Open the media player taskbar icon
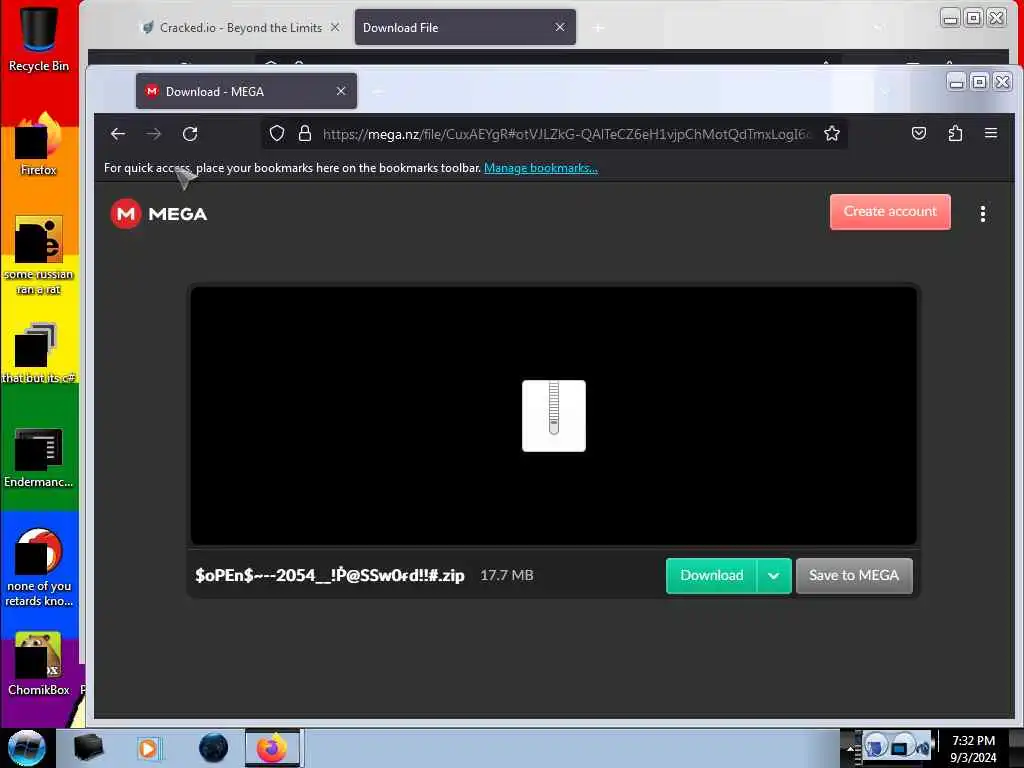This screenshot has width=1024, height=768. [149, 748]
